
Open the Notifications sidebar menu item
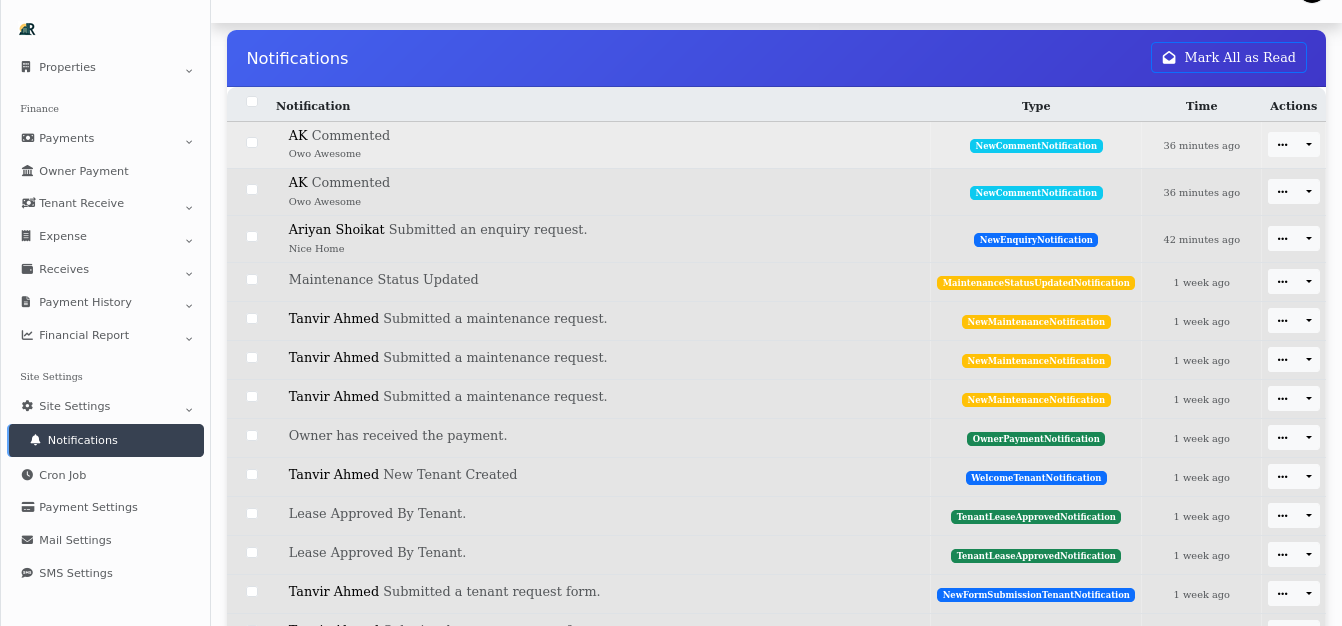(82, 440)
